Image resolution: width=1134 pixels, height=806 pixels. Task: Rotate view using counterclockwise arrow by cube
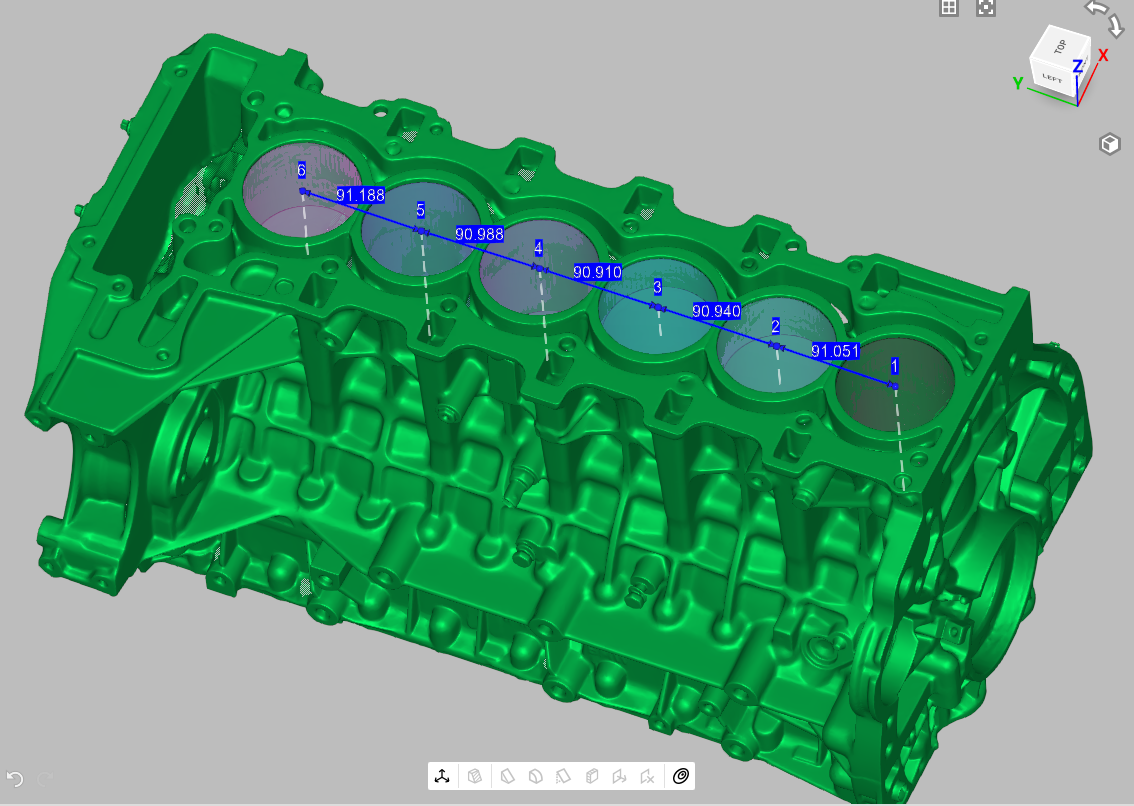click(x=1097, y=8)
